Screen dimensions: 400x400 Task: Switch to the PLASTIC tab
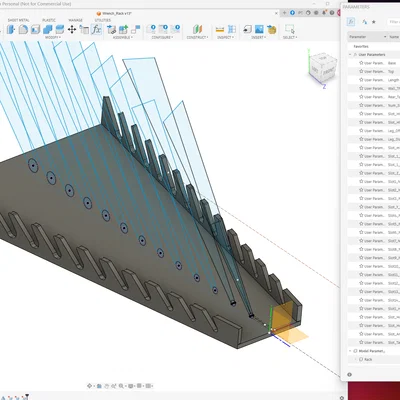(x=49, y=20)
